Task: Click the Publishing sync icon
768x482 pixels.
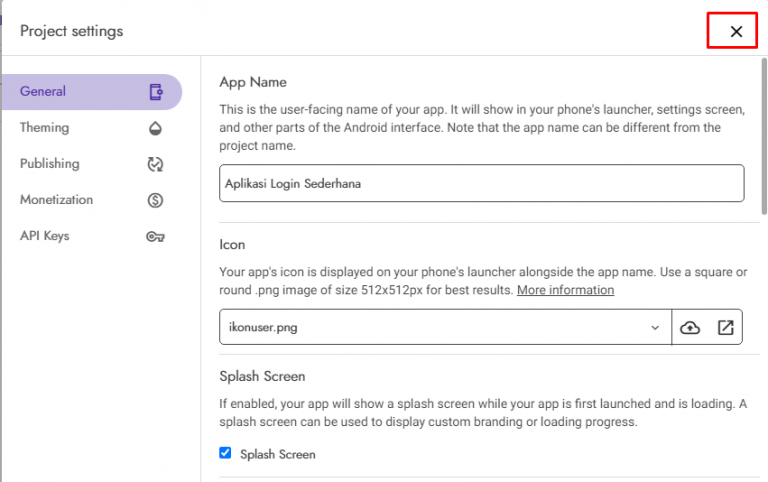Action: [155, 164]
